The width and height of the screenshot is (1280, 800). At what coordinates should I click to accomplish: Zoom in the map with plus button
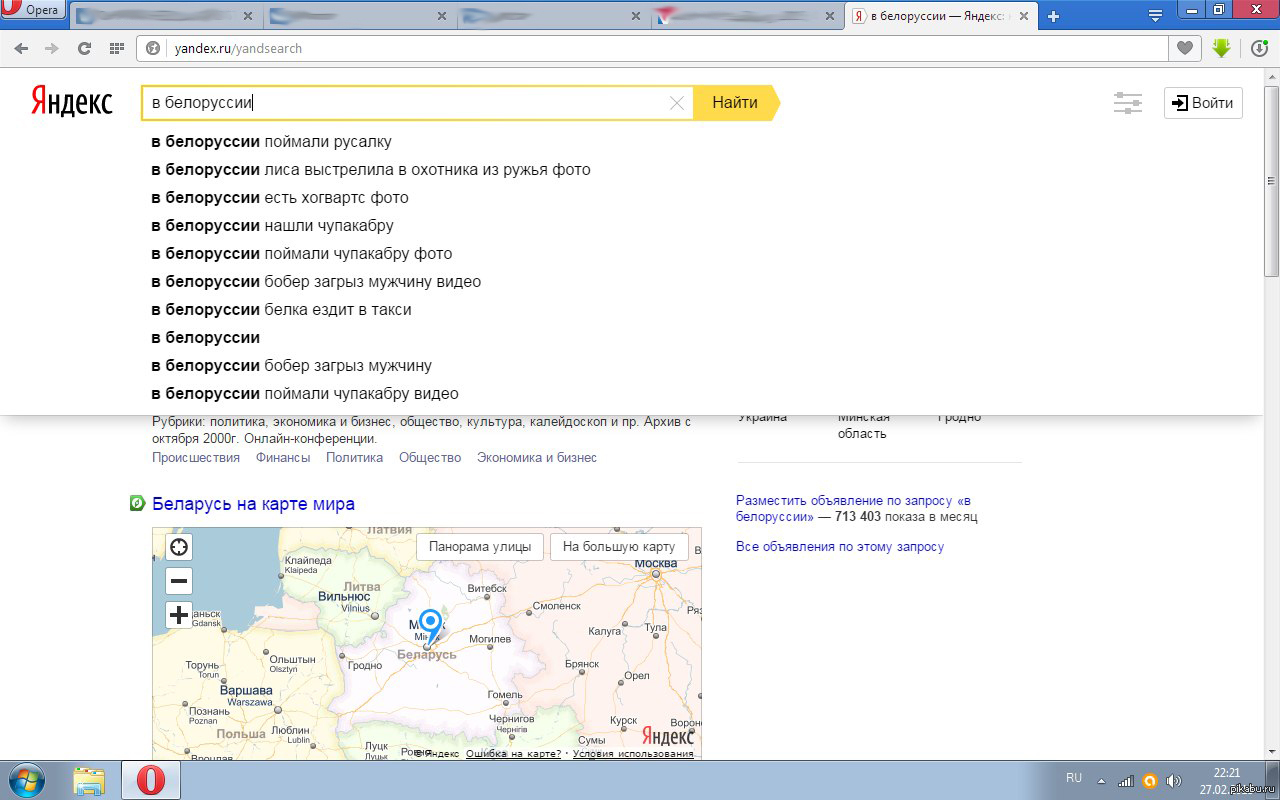(179, 615)
